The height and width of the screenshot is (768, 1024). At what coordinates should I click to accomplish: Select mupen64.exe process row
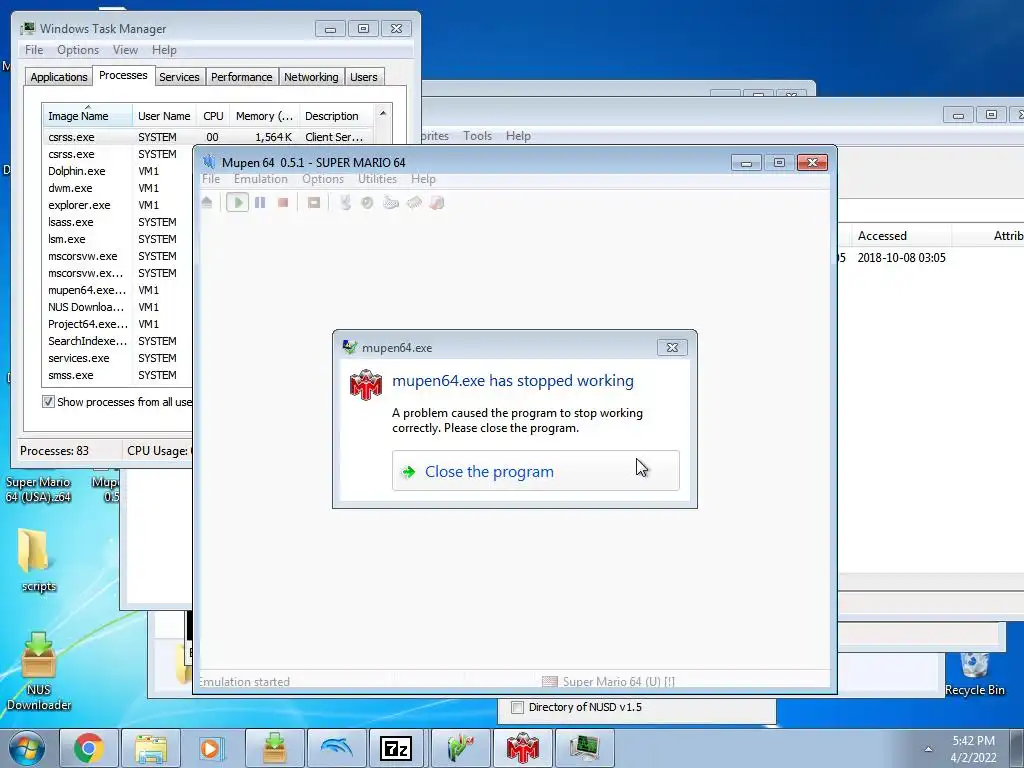[117, 290]
